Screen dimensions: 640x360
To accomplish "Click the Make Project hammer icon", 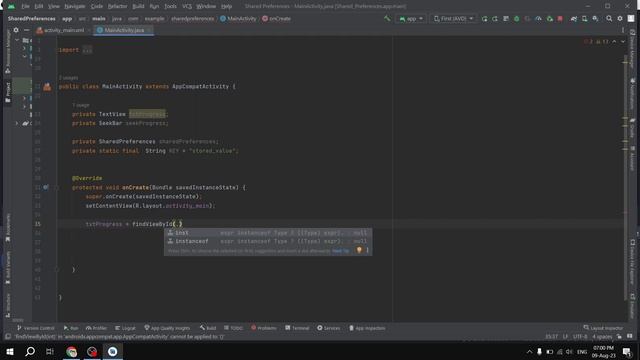I will click(x=387, y=18).
